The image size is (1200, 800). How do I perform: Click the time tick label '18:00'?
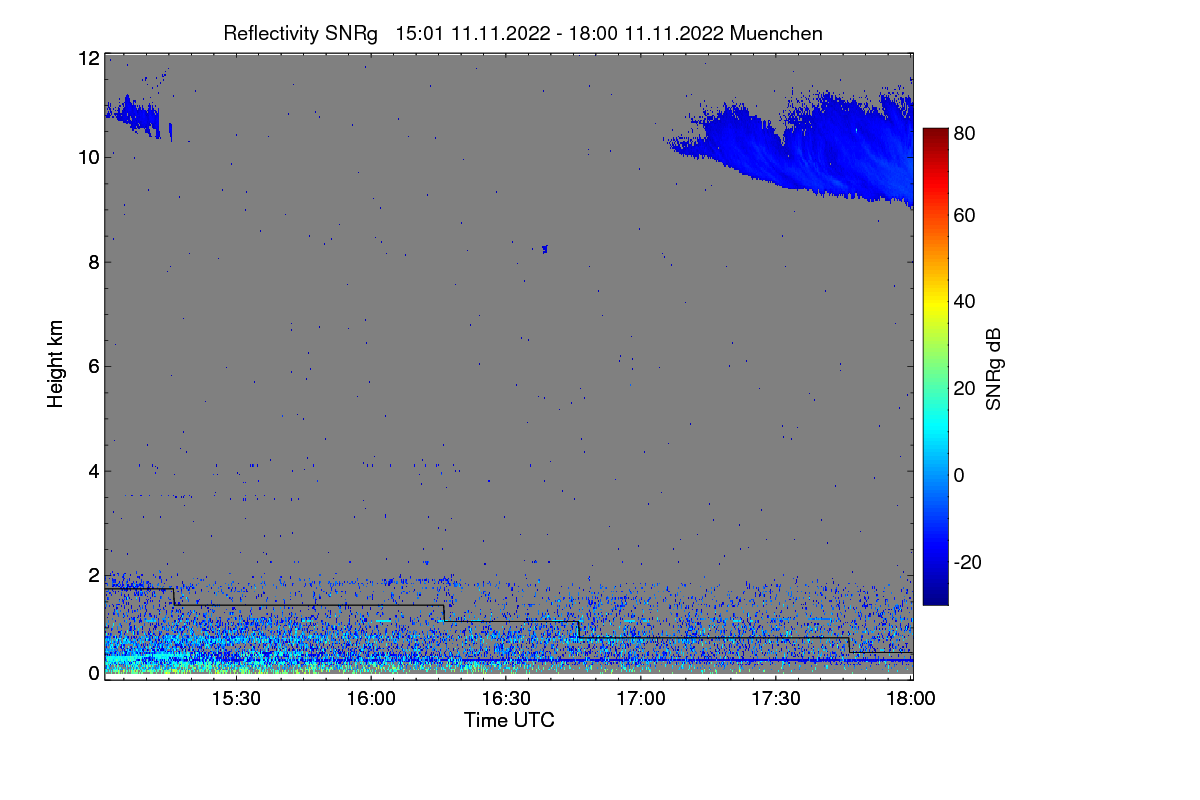[x=911, y=699]
